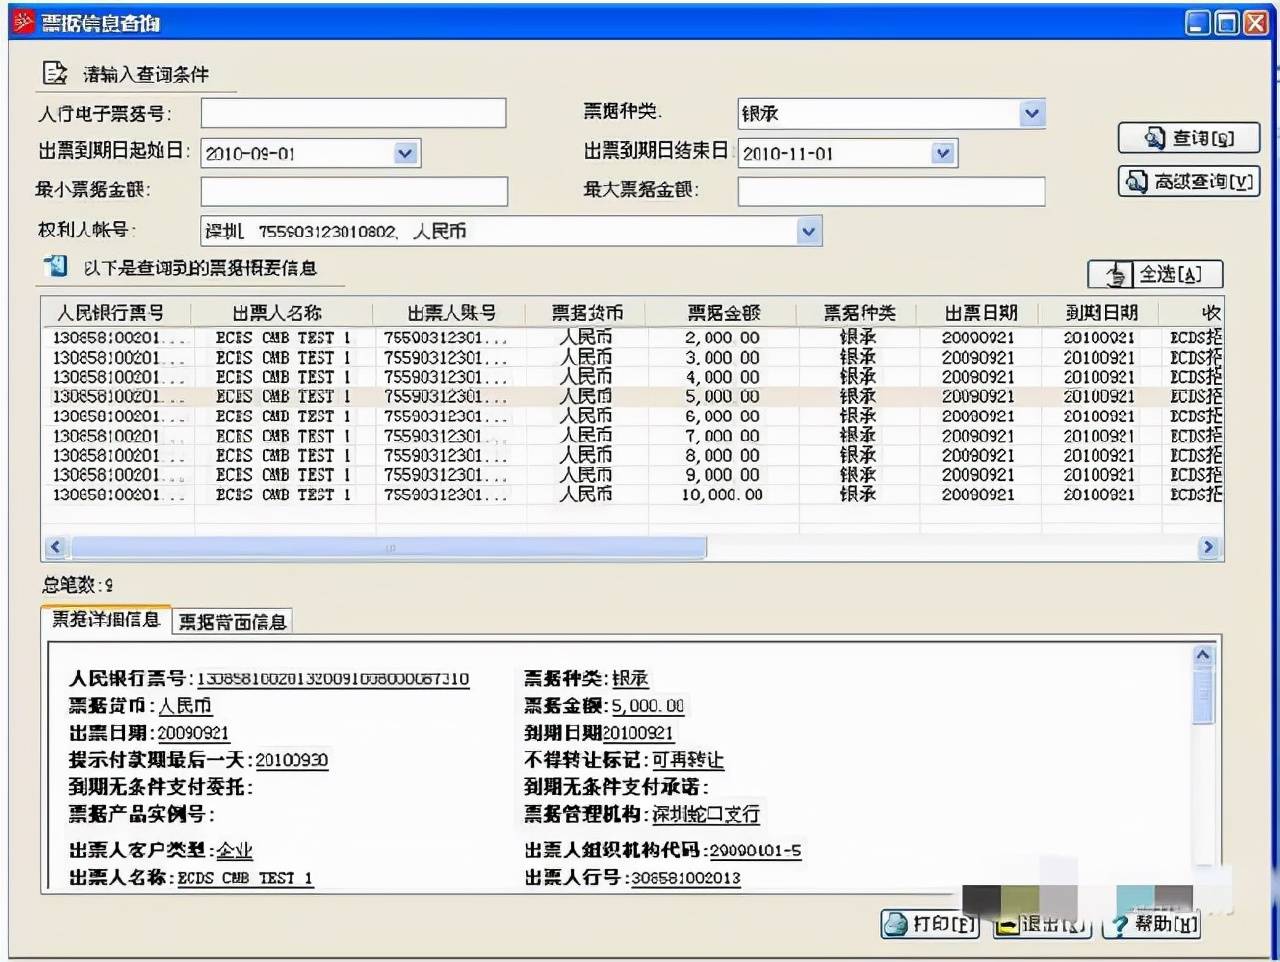
Task: Click the table horizontal scrollbar thumb
Action: click(388, 547)
